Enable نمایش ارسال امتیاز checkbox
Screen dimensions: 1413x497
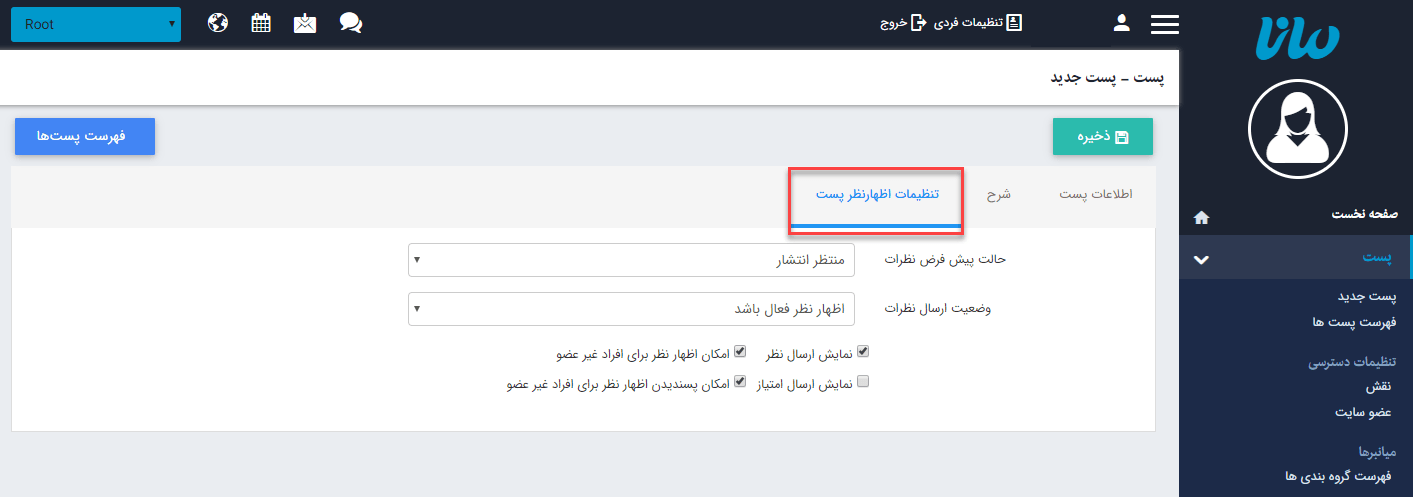(864, 381)
